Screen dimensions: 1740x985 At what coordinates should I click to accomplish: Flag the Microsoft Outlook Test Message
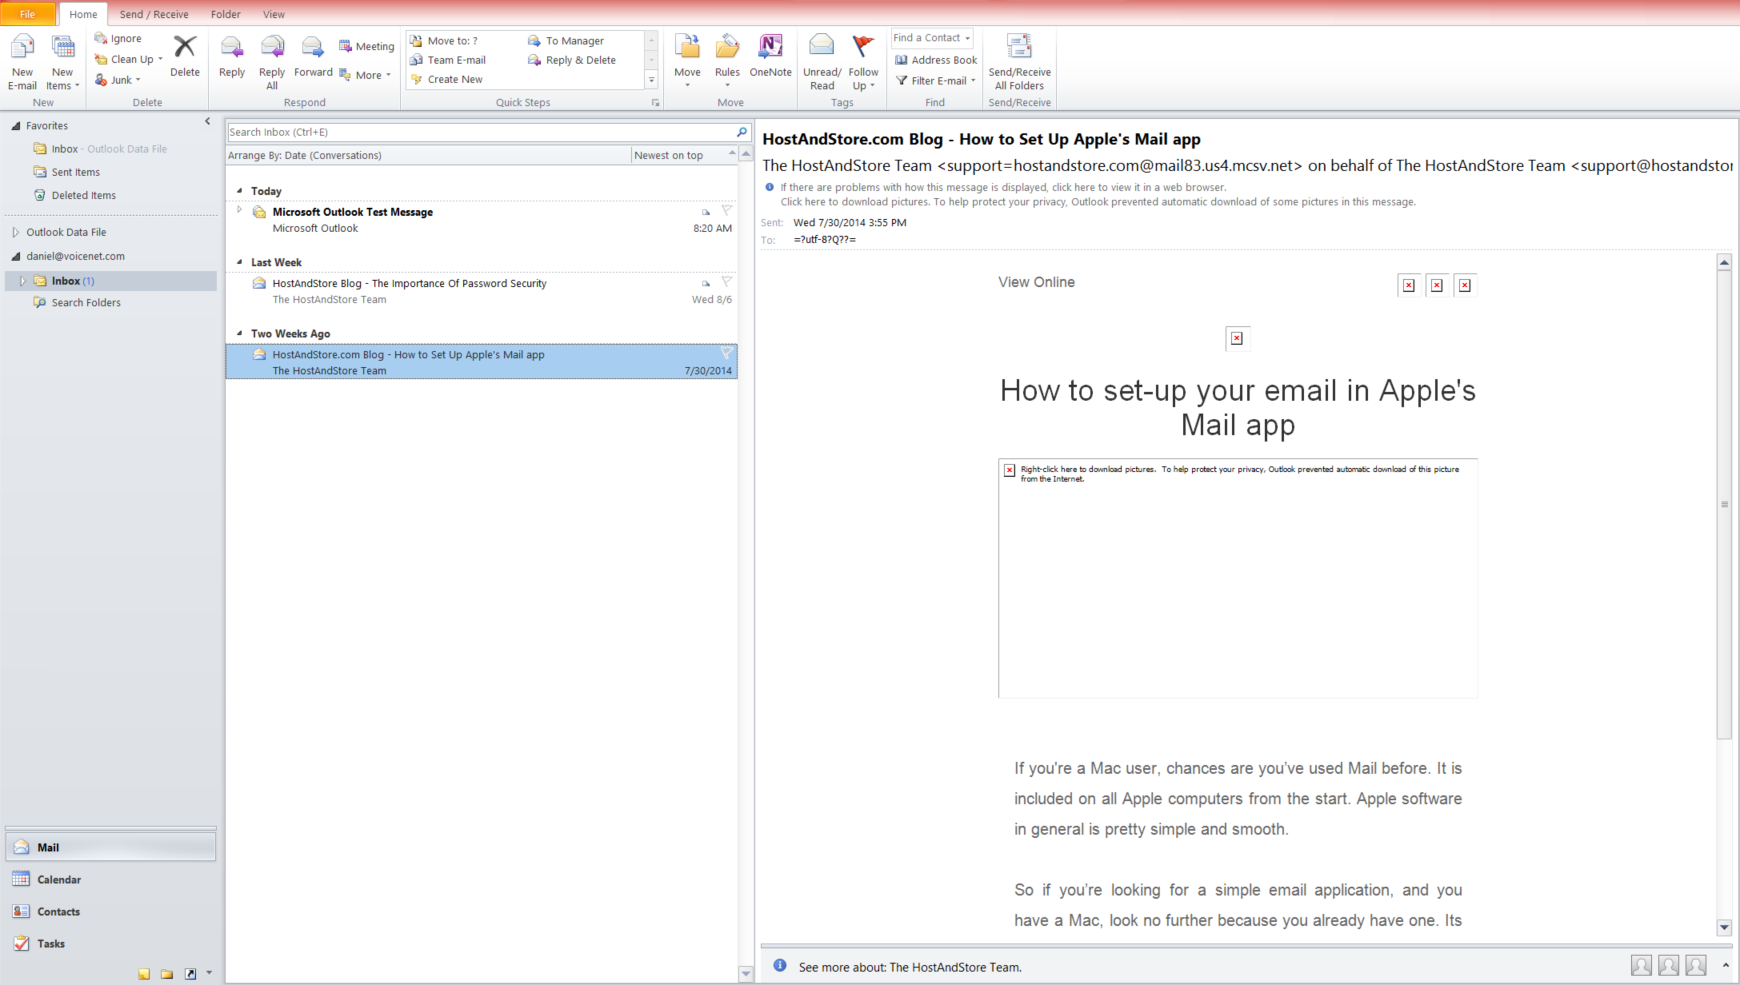[727, 211]
